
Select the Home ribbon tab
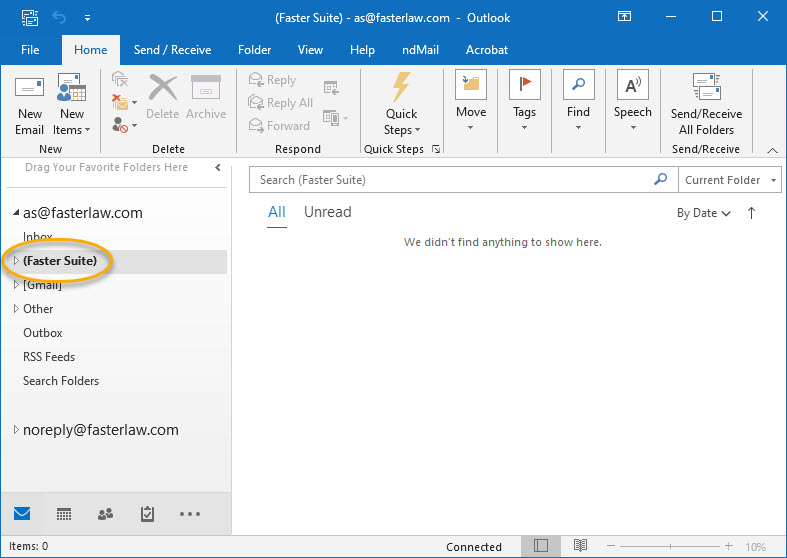(x=90, y=50)
